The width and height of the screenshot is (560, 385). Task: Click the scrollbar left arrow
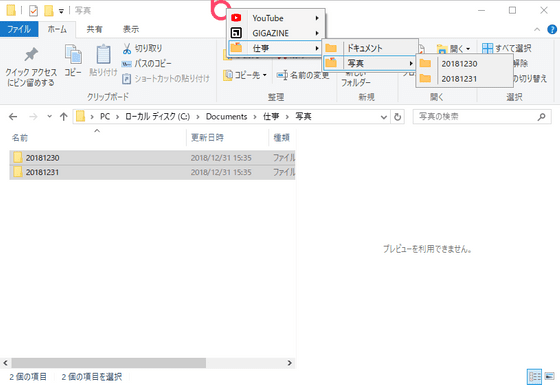pos(5,363)
